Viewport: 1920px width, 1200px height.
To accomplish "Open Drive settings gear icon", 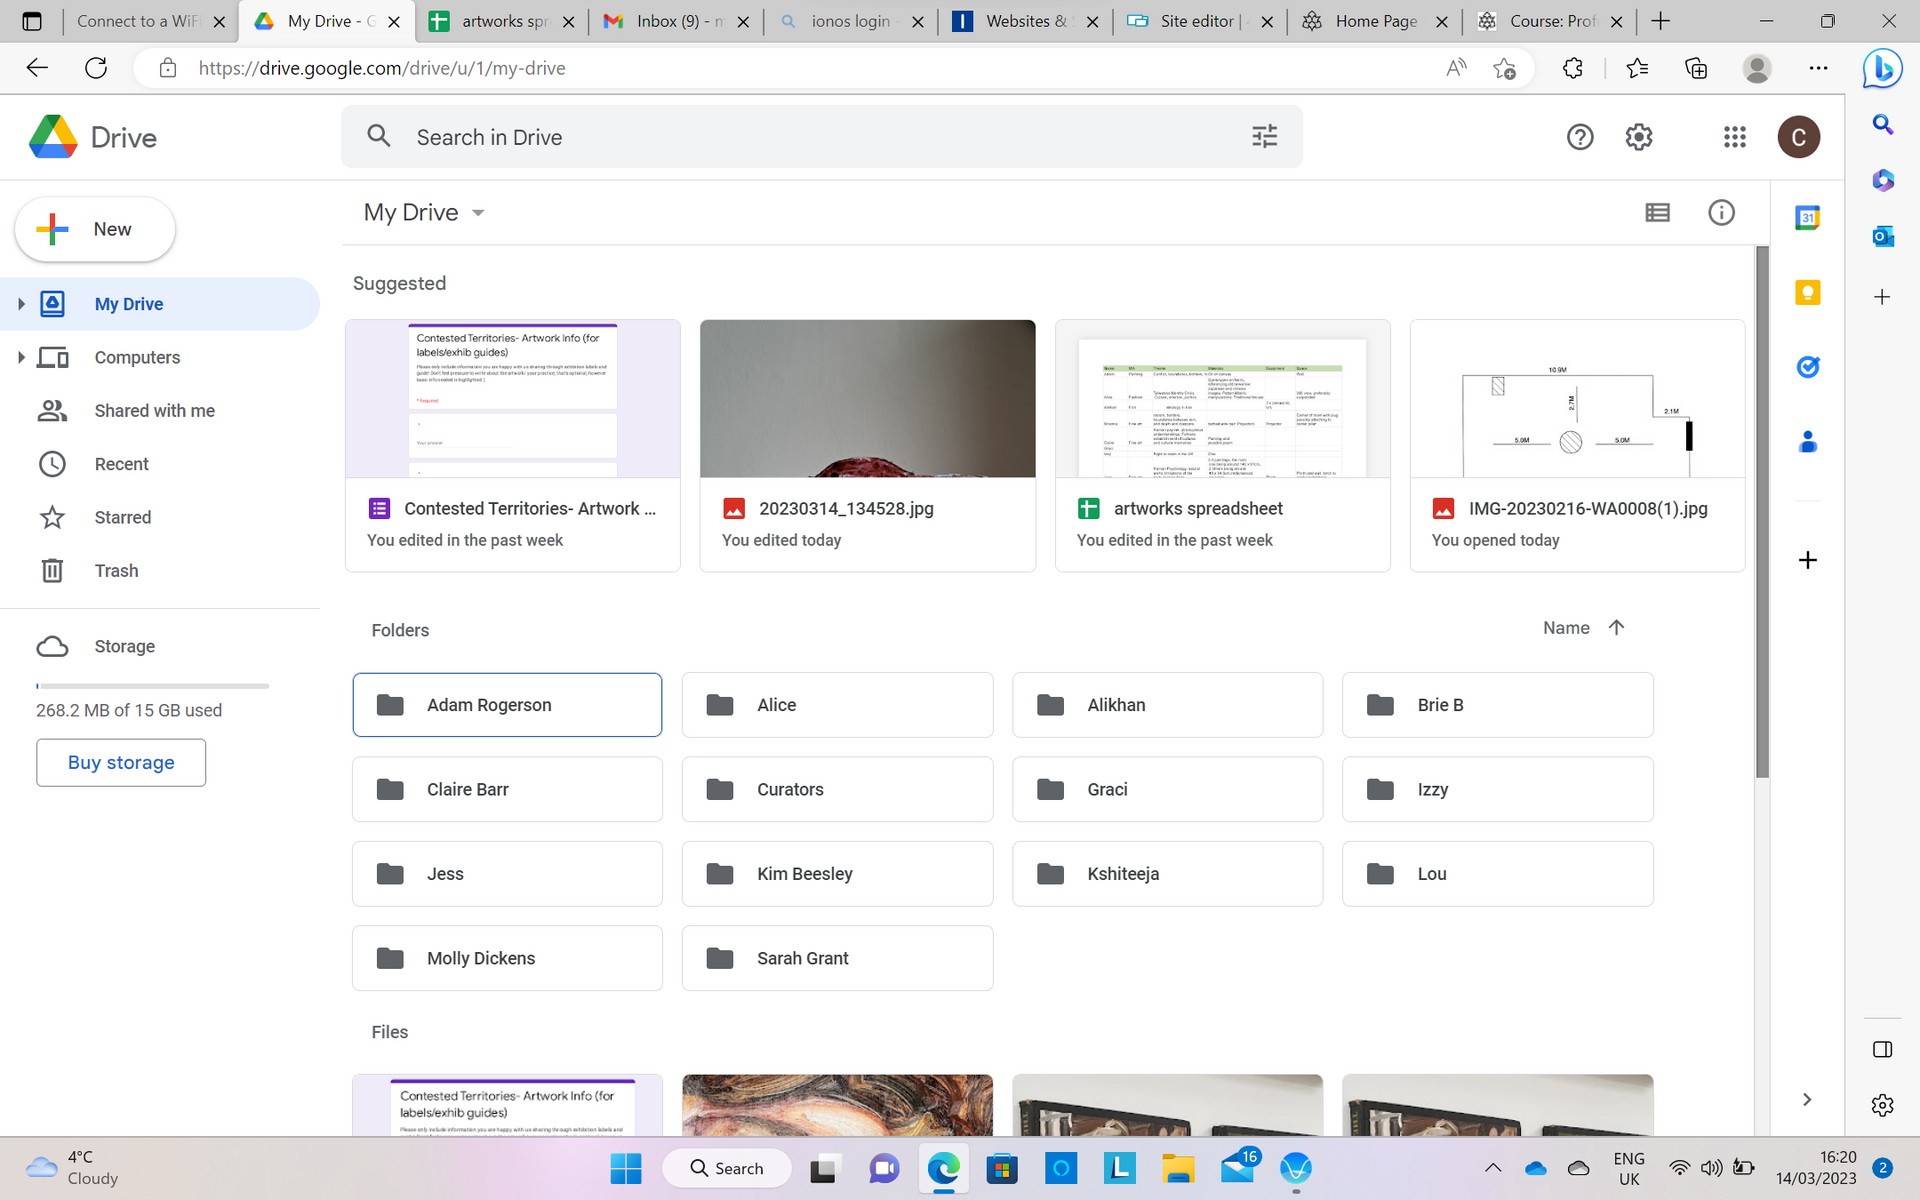I will click(x=1639, y=137).
